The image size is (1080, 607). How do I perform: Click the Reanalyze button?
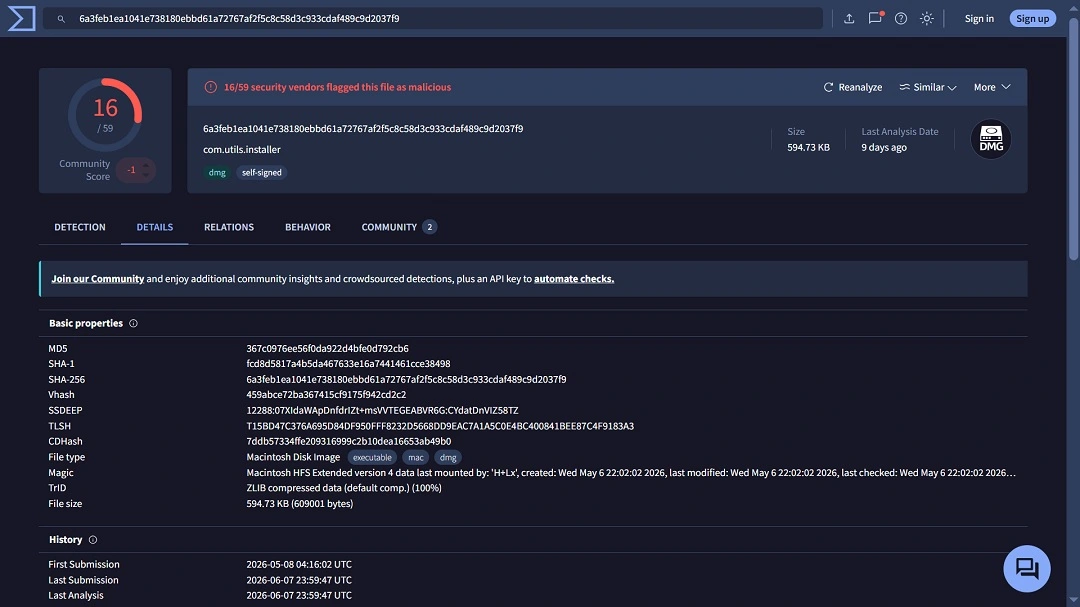click(x=853, y=87)
